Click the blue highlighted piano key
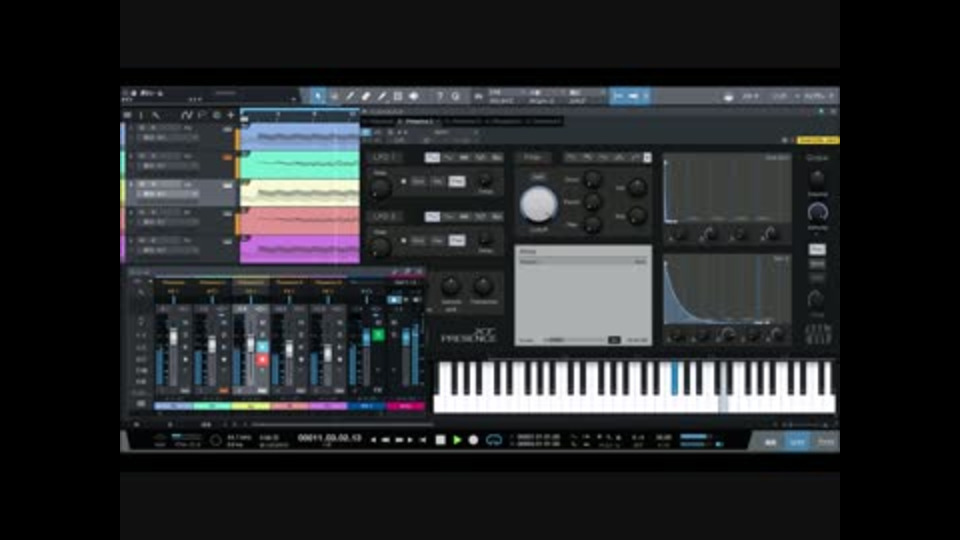This screenshot has height=540, width=960. [675, 378]
